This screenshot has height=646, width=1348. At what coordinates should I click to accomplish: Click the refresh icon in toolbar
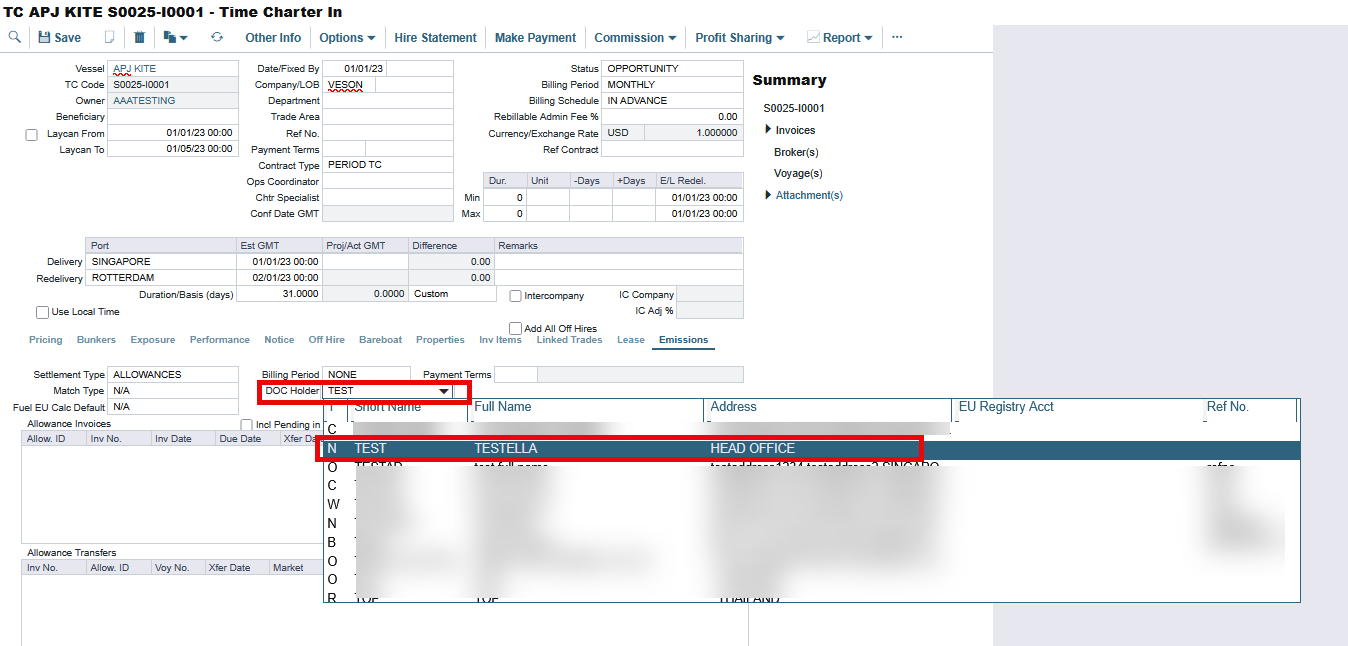217,37
